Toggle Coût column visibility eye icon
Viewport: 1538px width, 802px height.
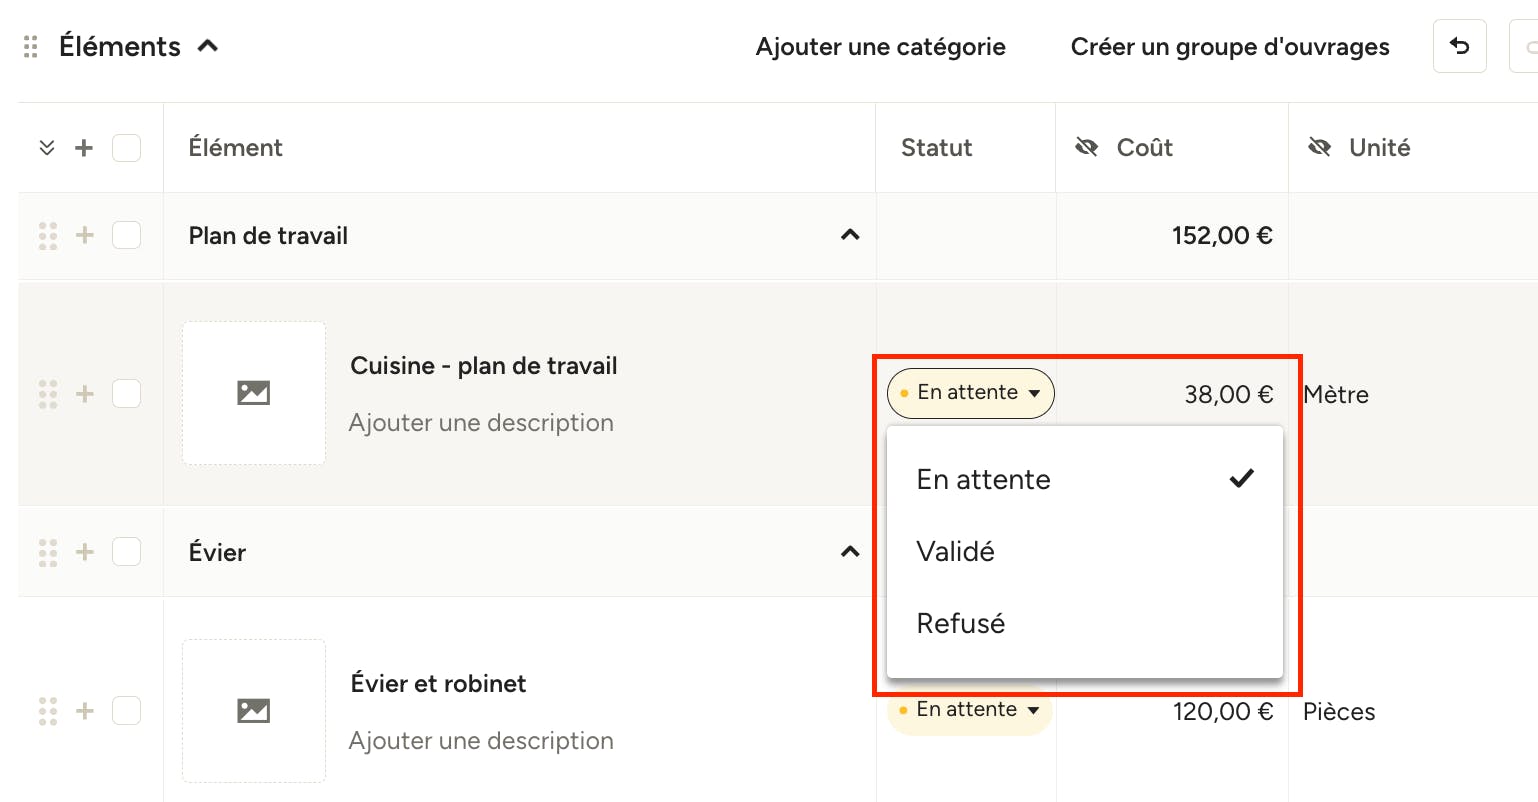click(x=1086, y=148)
